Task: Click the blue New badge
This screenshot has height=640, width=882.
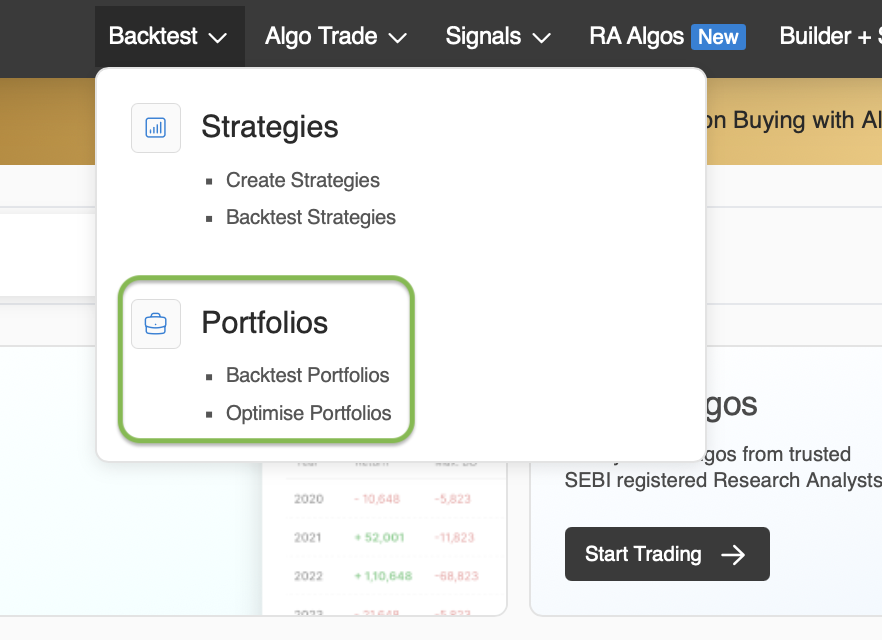Action: click(x=718, y=37)
